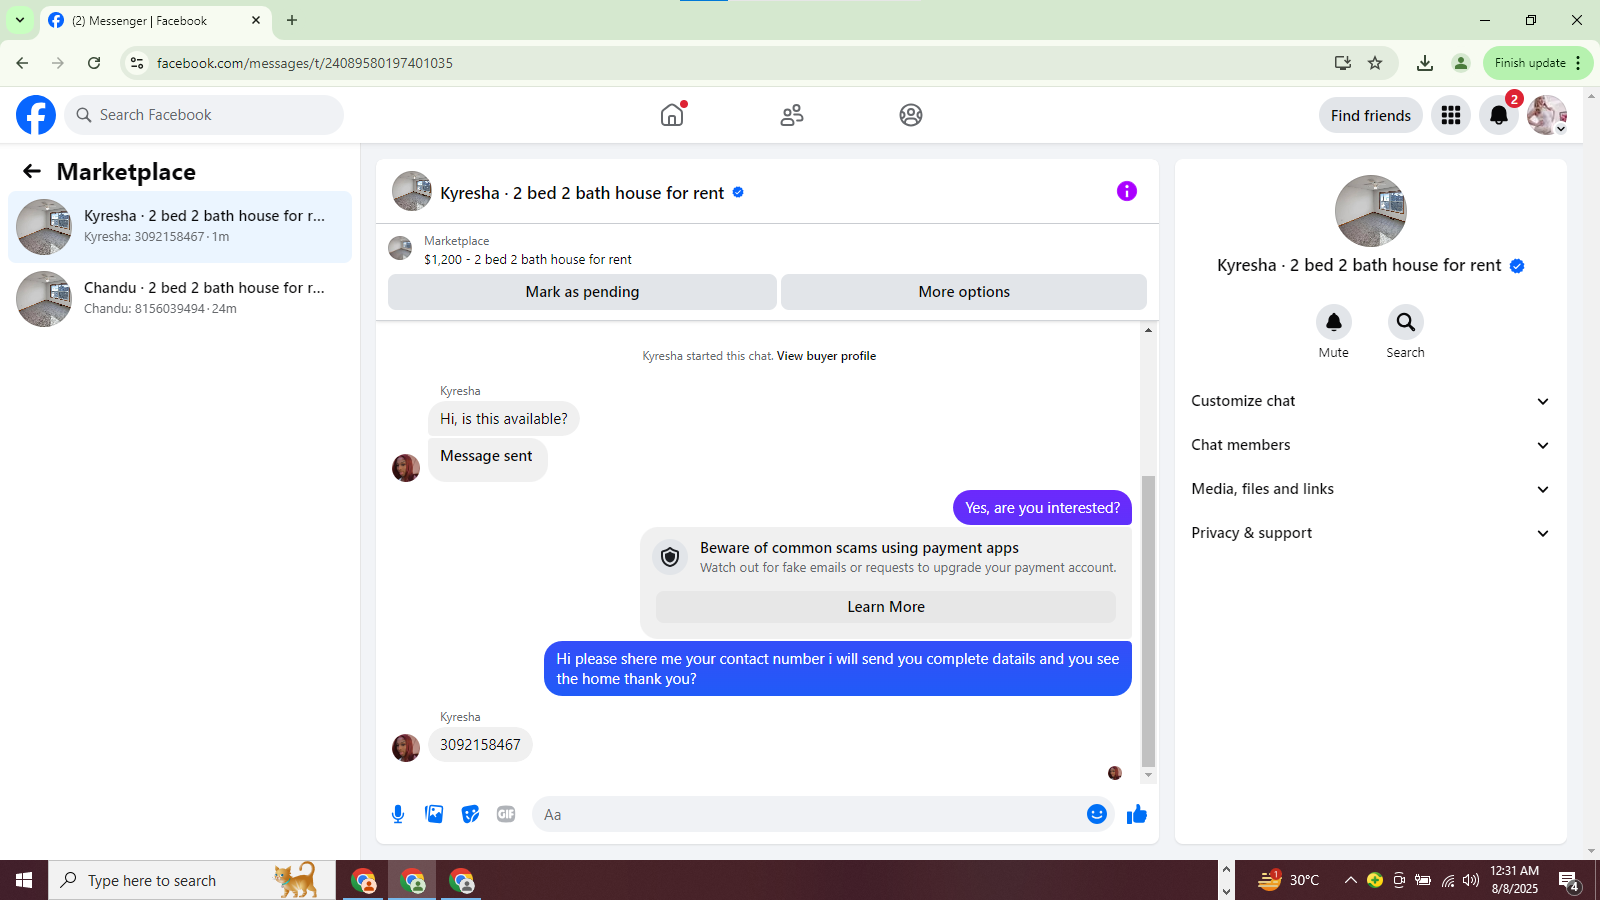Open the notifications bell with badge

1499,115
